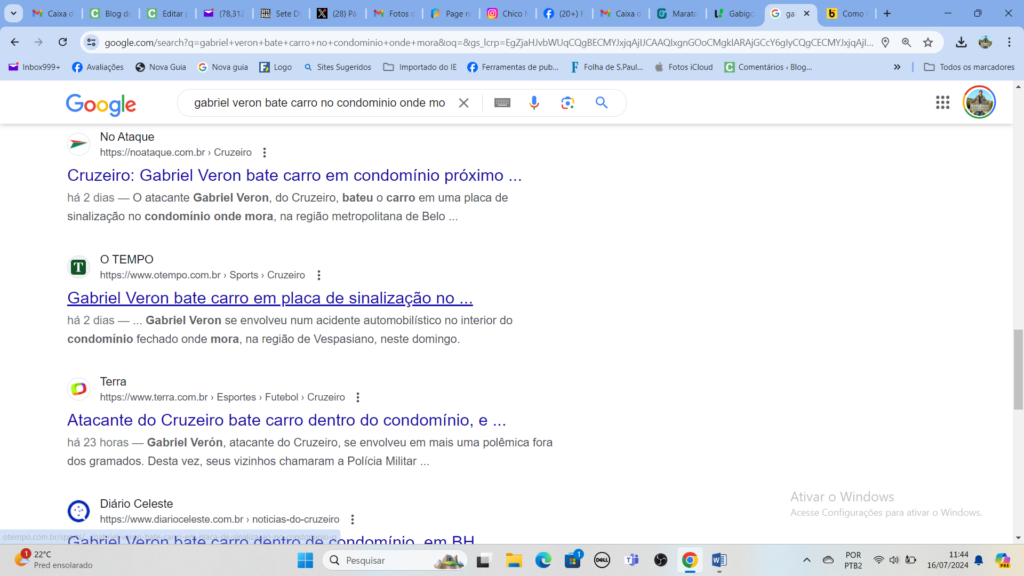Click the location pin icon in address bar

click(x=886, y=42)
